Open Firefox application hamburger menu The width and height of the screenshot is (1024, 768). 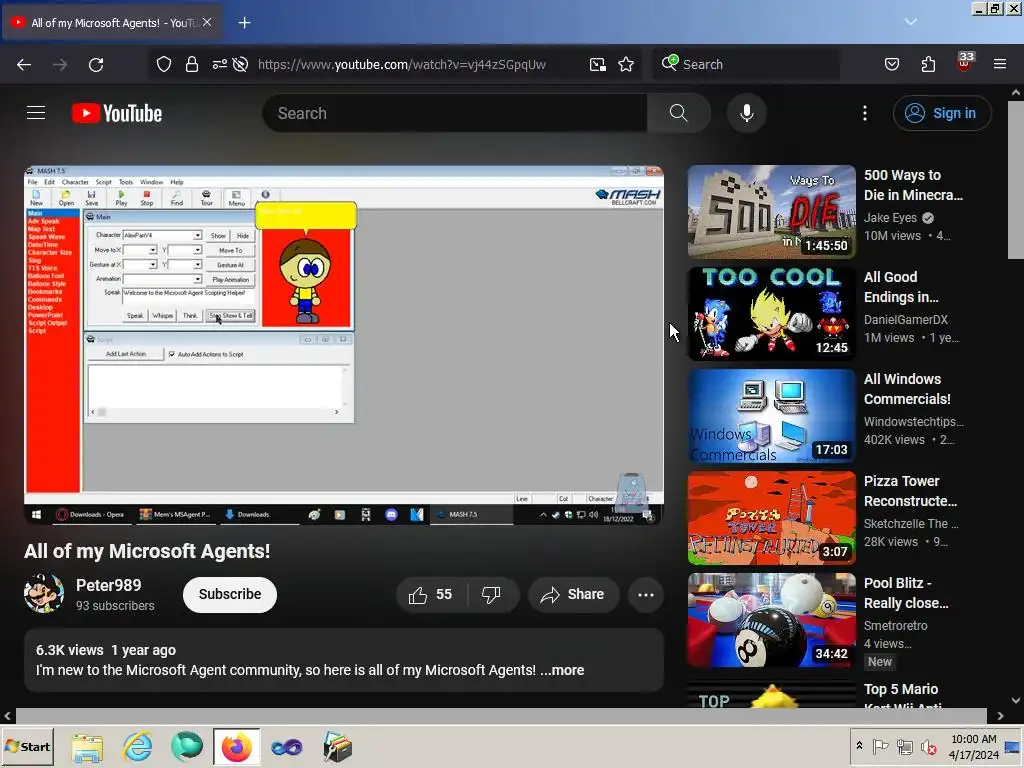pyautogui.click(x=1000, y=64)
